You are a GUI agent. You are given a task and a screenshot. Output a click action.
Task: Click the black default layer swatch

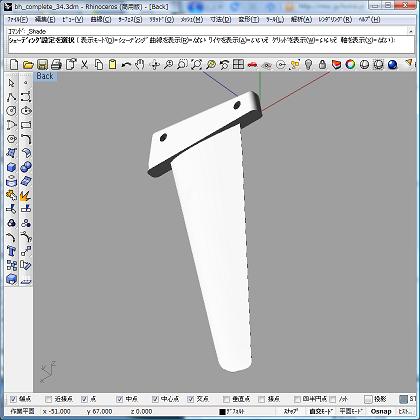(x=222, y=412)
